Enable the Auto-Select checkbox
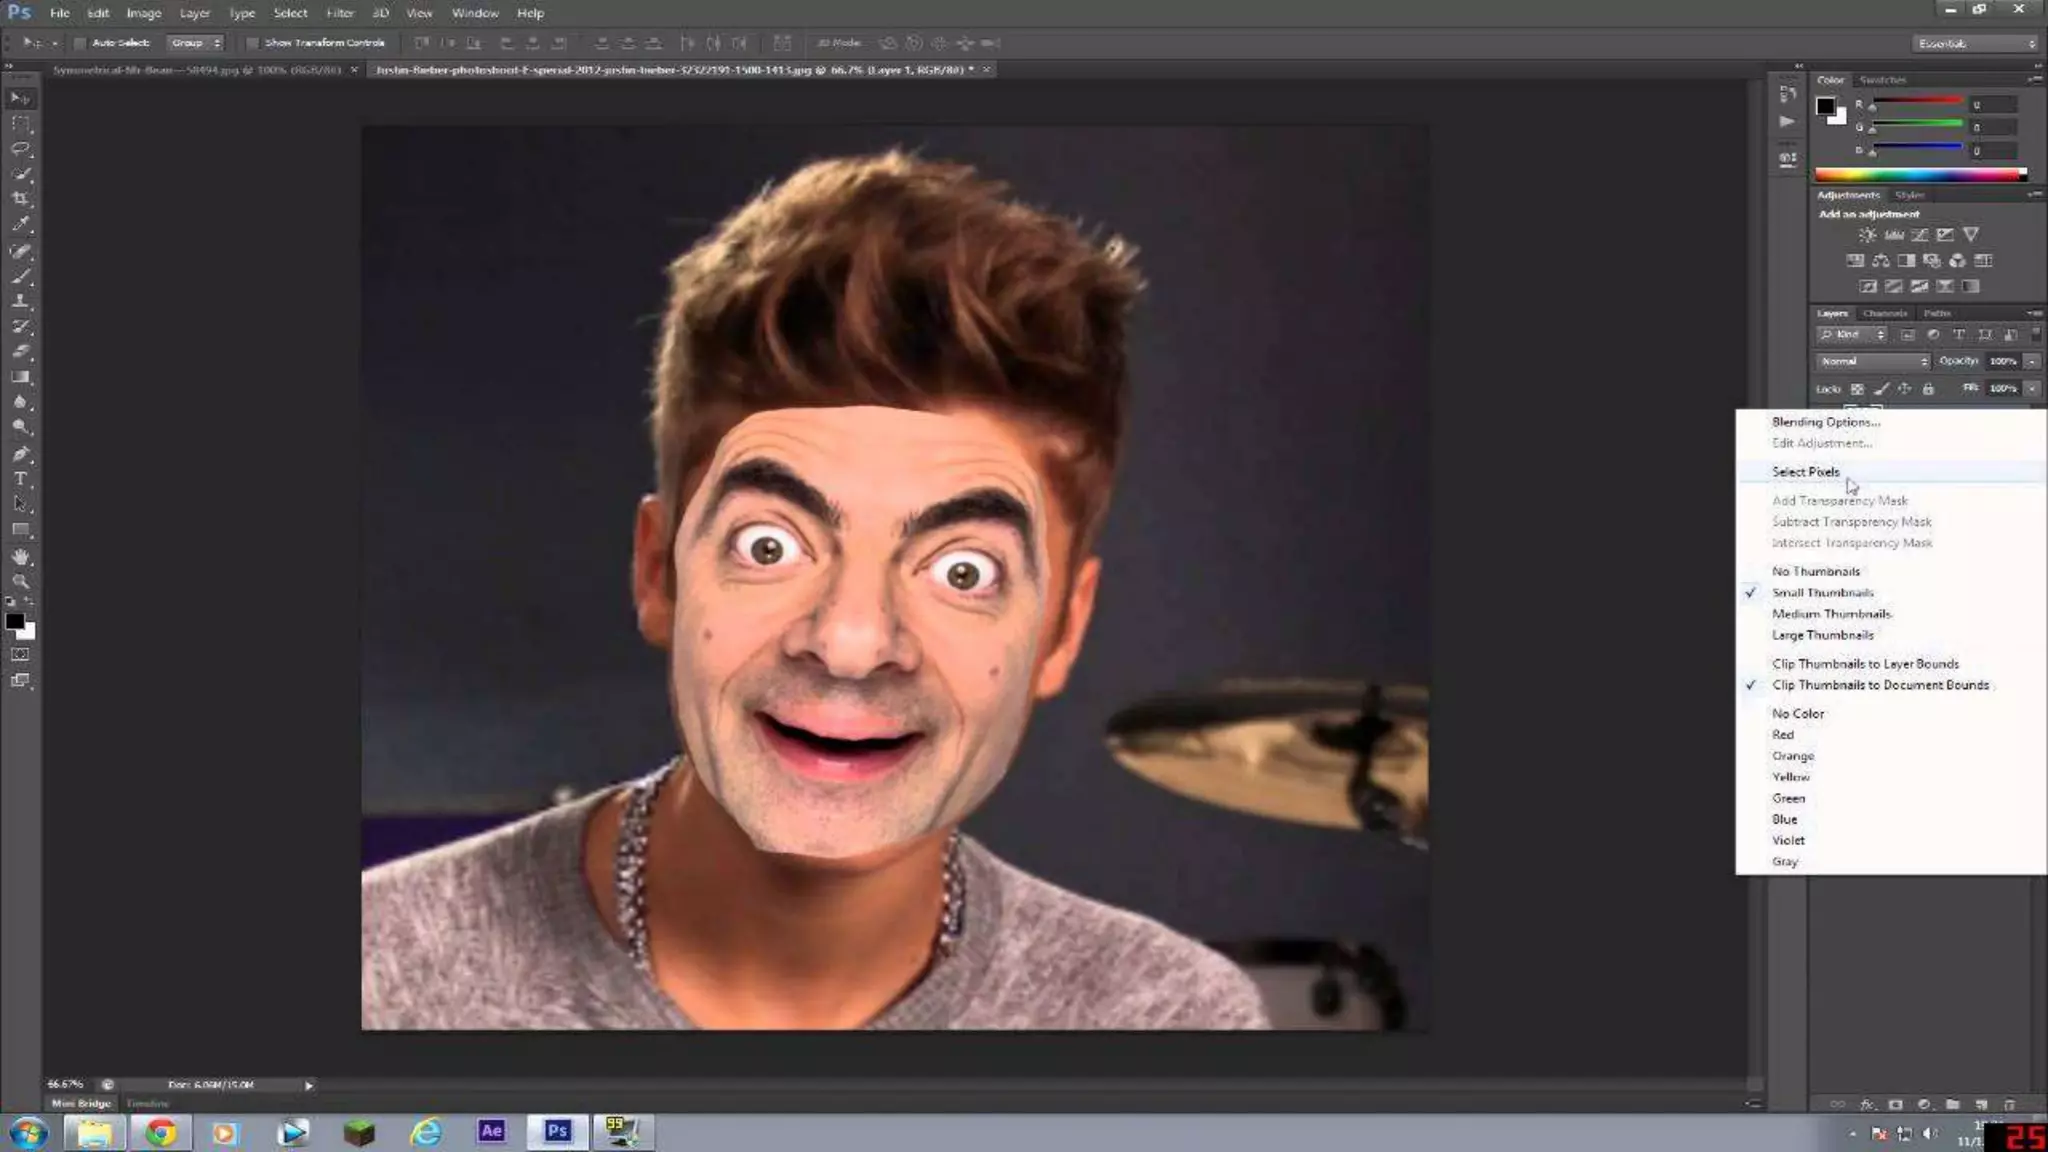This screenshot has height=1152, width=2048. coord(79,43)
